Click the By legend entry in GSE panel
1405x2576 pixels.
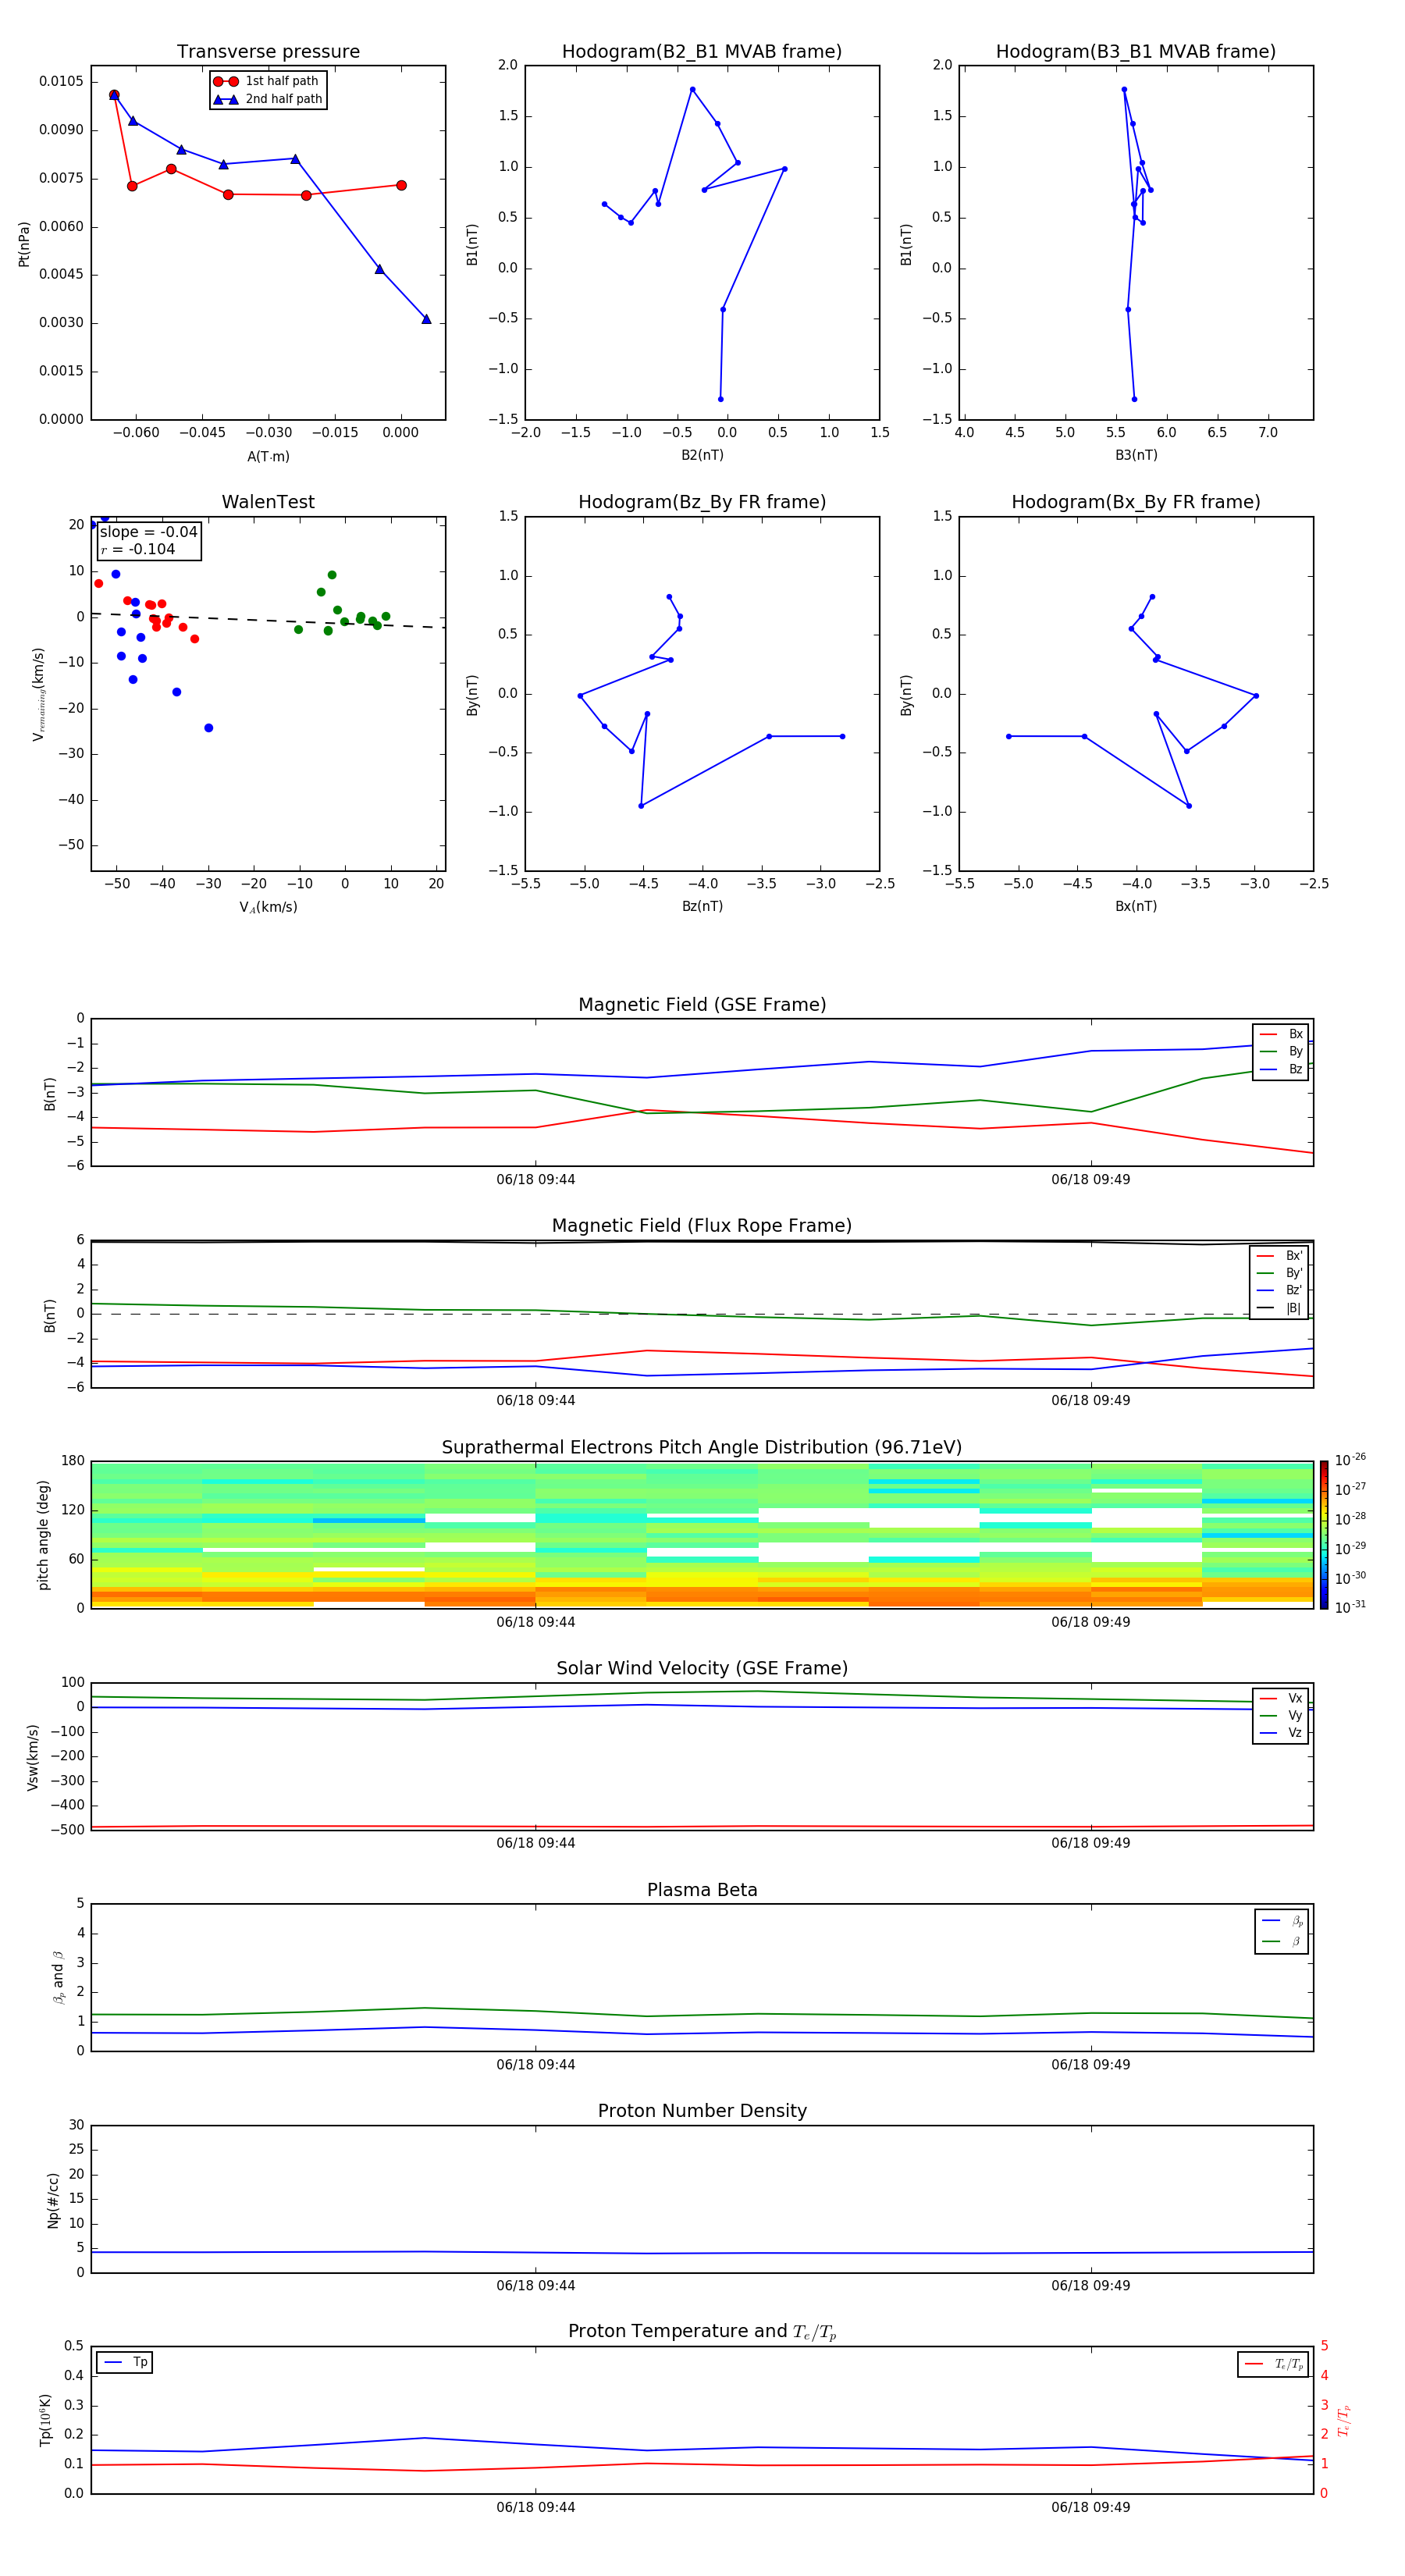coord(1281,1052)
